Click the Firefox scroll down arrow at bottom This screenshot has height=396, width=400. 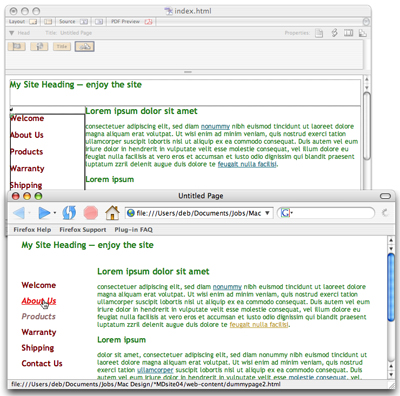(x=391, y=374)
